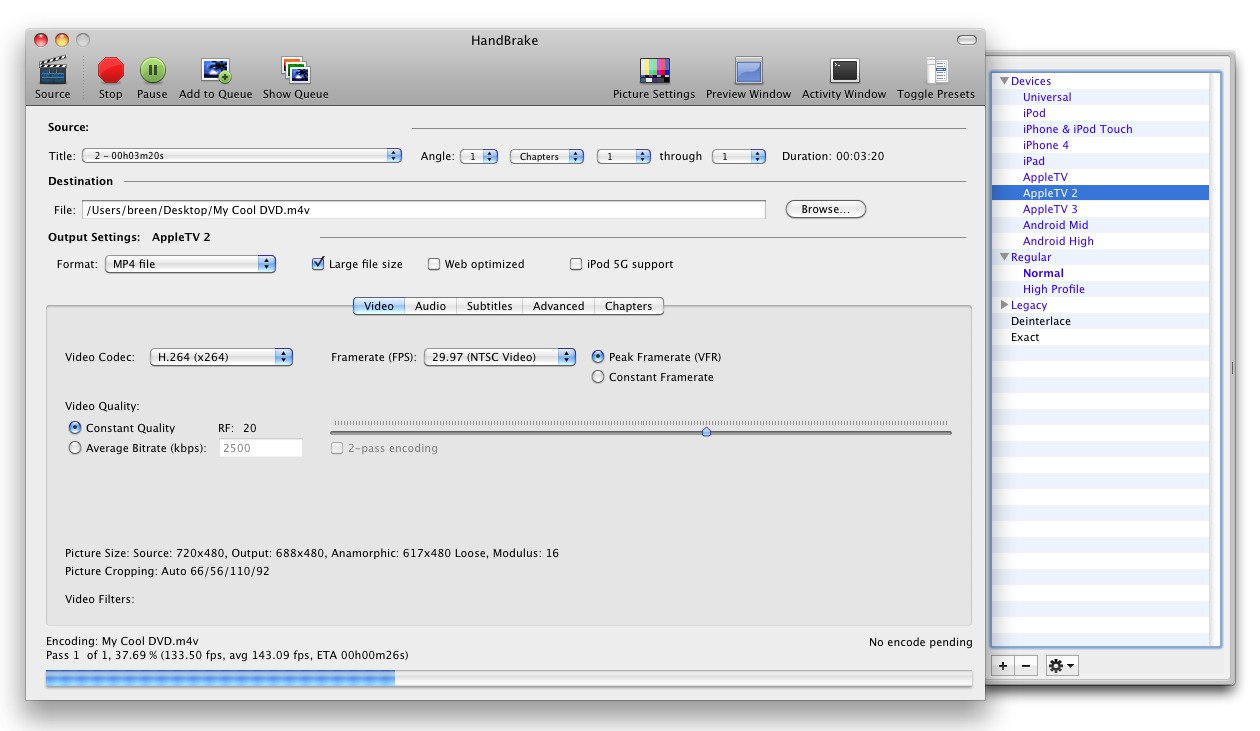Open the Framerate (FPS) dropdown

[x=500, y=357]
